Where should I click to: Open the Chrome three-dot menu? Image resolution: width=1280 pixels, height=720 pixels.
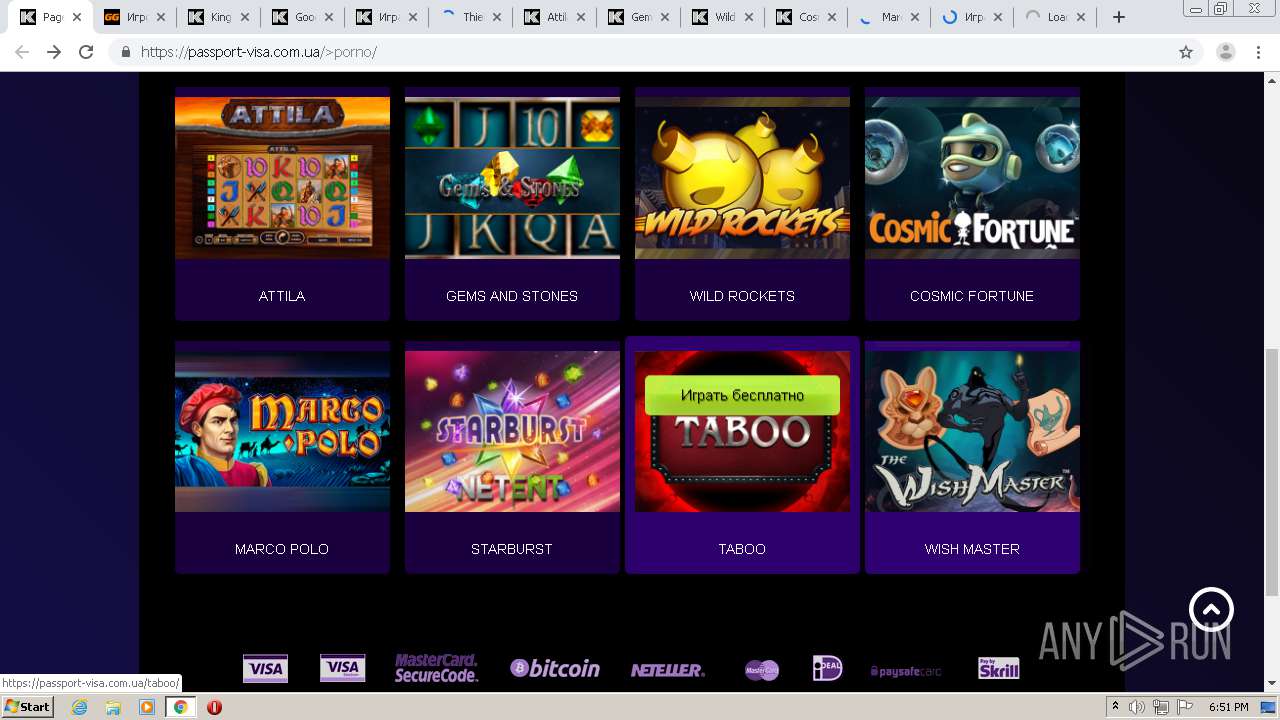pos(1258,52)
